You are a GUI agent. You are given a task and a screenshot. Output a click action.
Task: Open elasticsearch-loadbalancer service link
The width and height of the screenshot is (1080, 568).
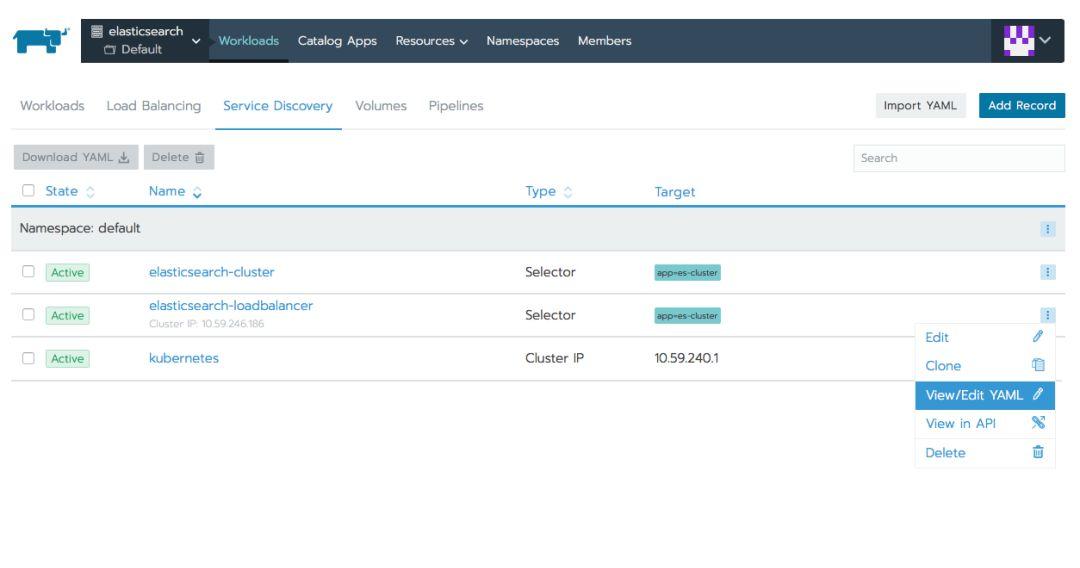tap(231, 306)
